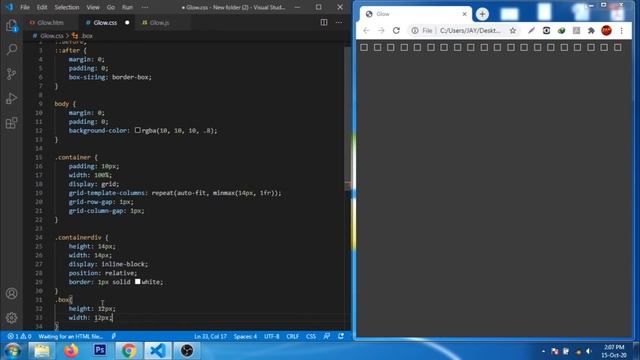Change encoding via UTF-8
The image size is (640, 360).
pyautogui.click(x=271, y=336)
